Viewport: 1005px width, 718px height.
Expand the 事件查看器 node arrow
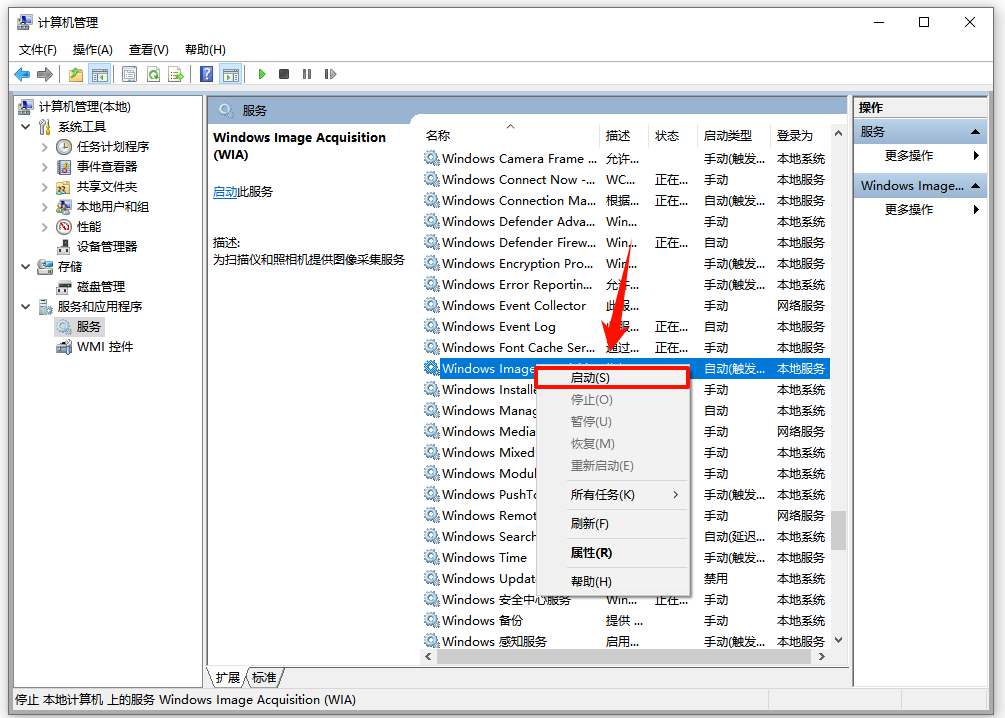[44, 167]
